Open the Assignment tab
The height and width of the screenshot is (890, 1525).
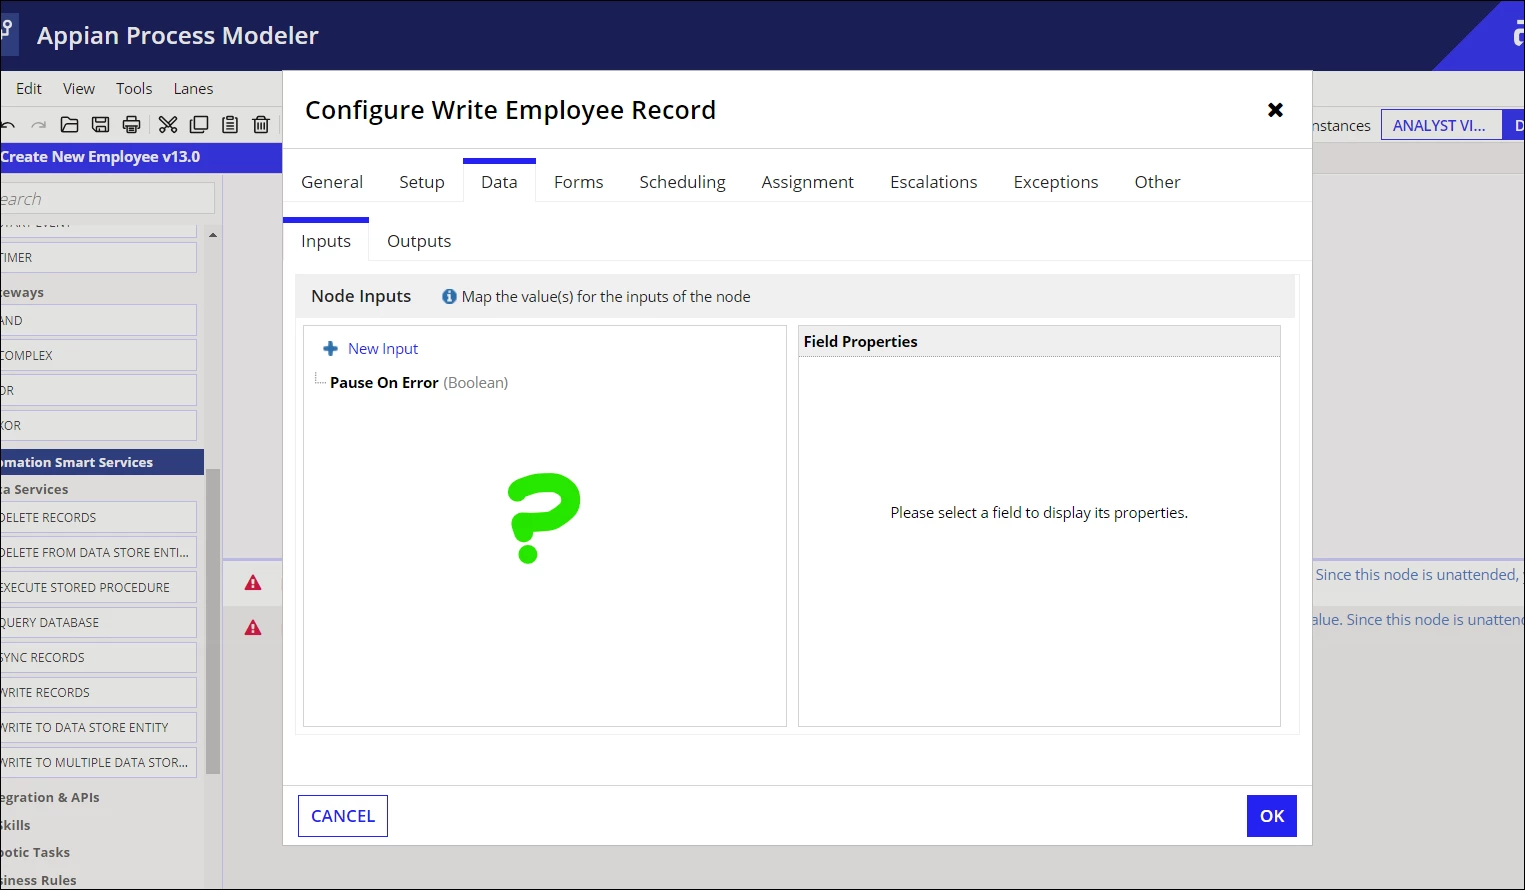[x=808, y=182]
